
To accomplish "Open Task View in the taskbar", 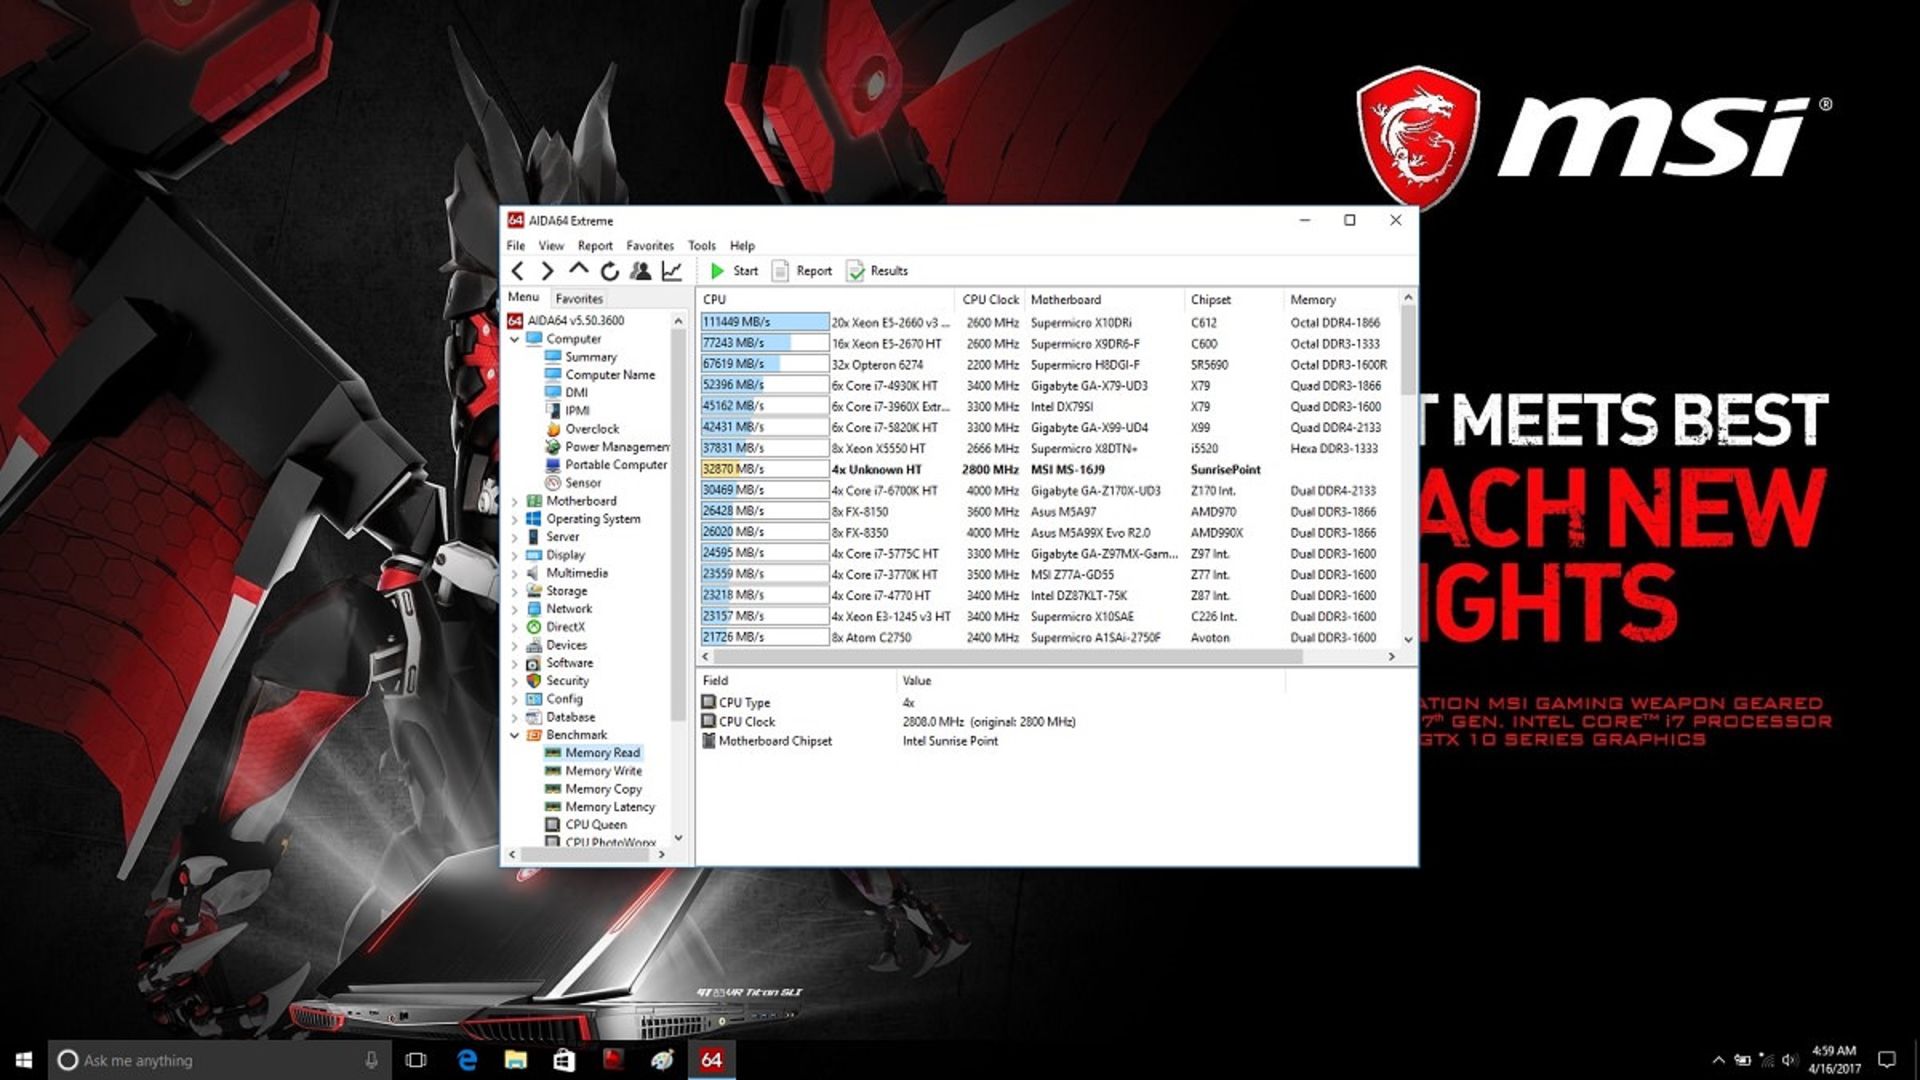I will click(416, 1060).
